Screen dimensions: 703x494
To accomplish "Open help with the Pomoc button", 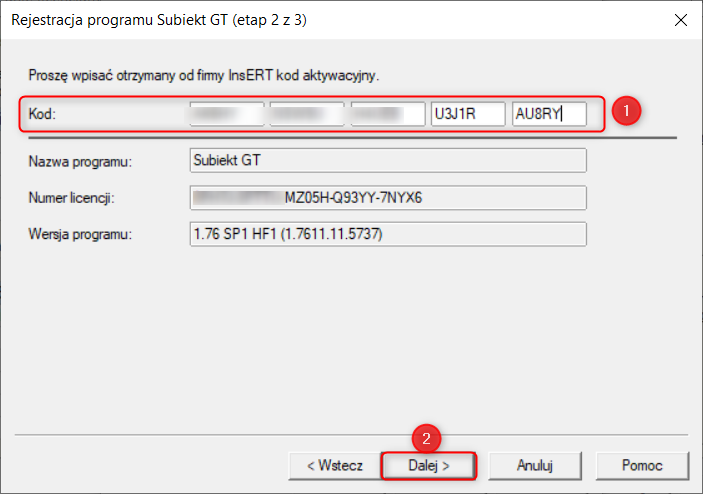I will 642,466.
